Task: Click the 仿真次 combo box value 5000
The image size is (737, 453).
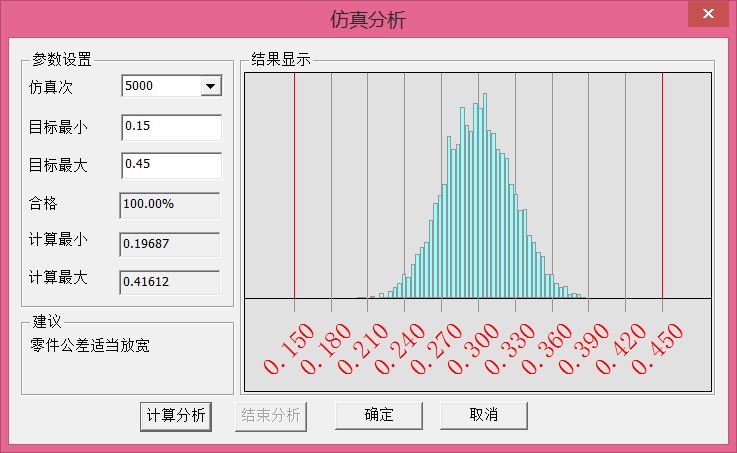Action: click(160, 87)
